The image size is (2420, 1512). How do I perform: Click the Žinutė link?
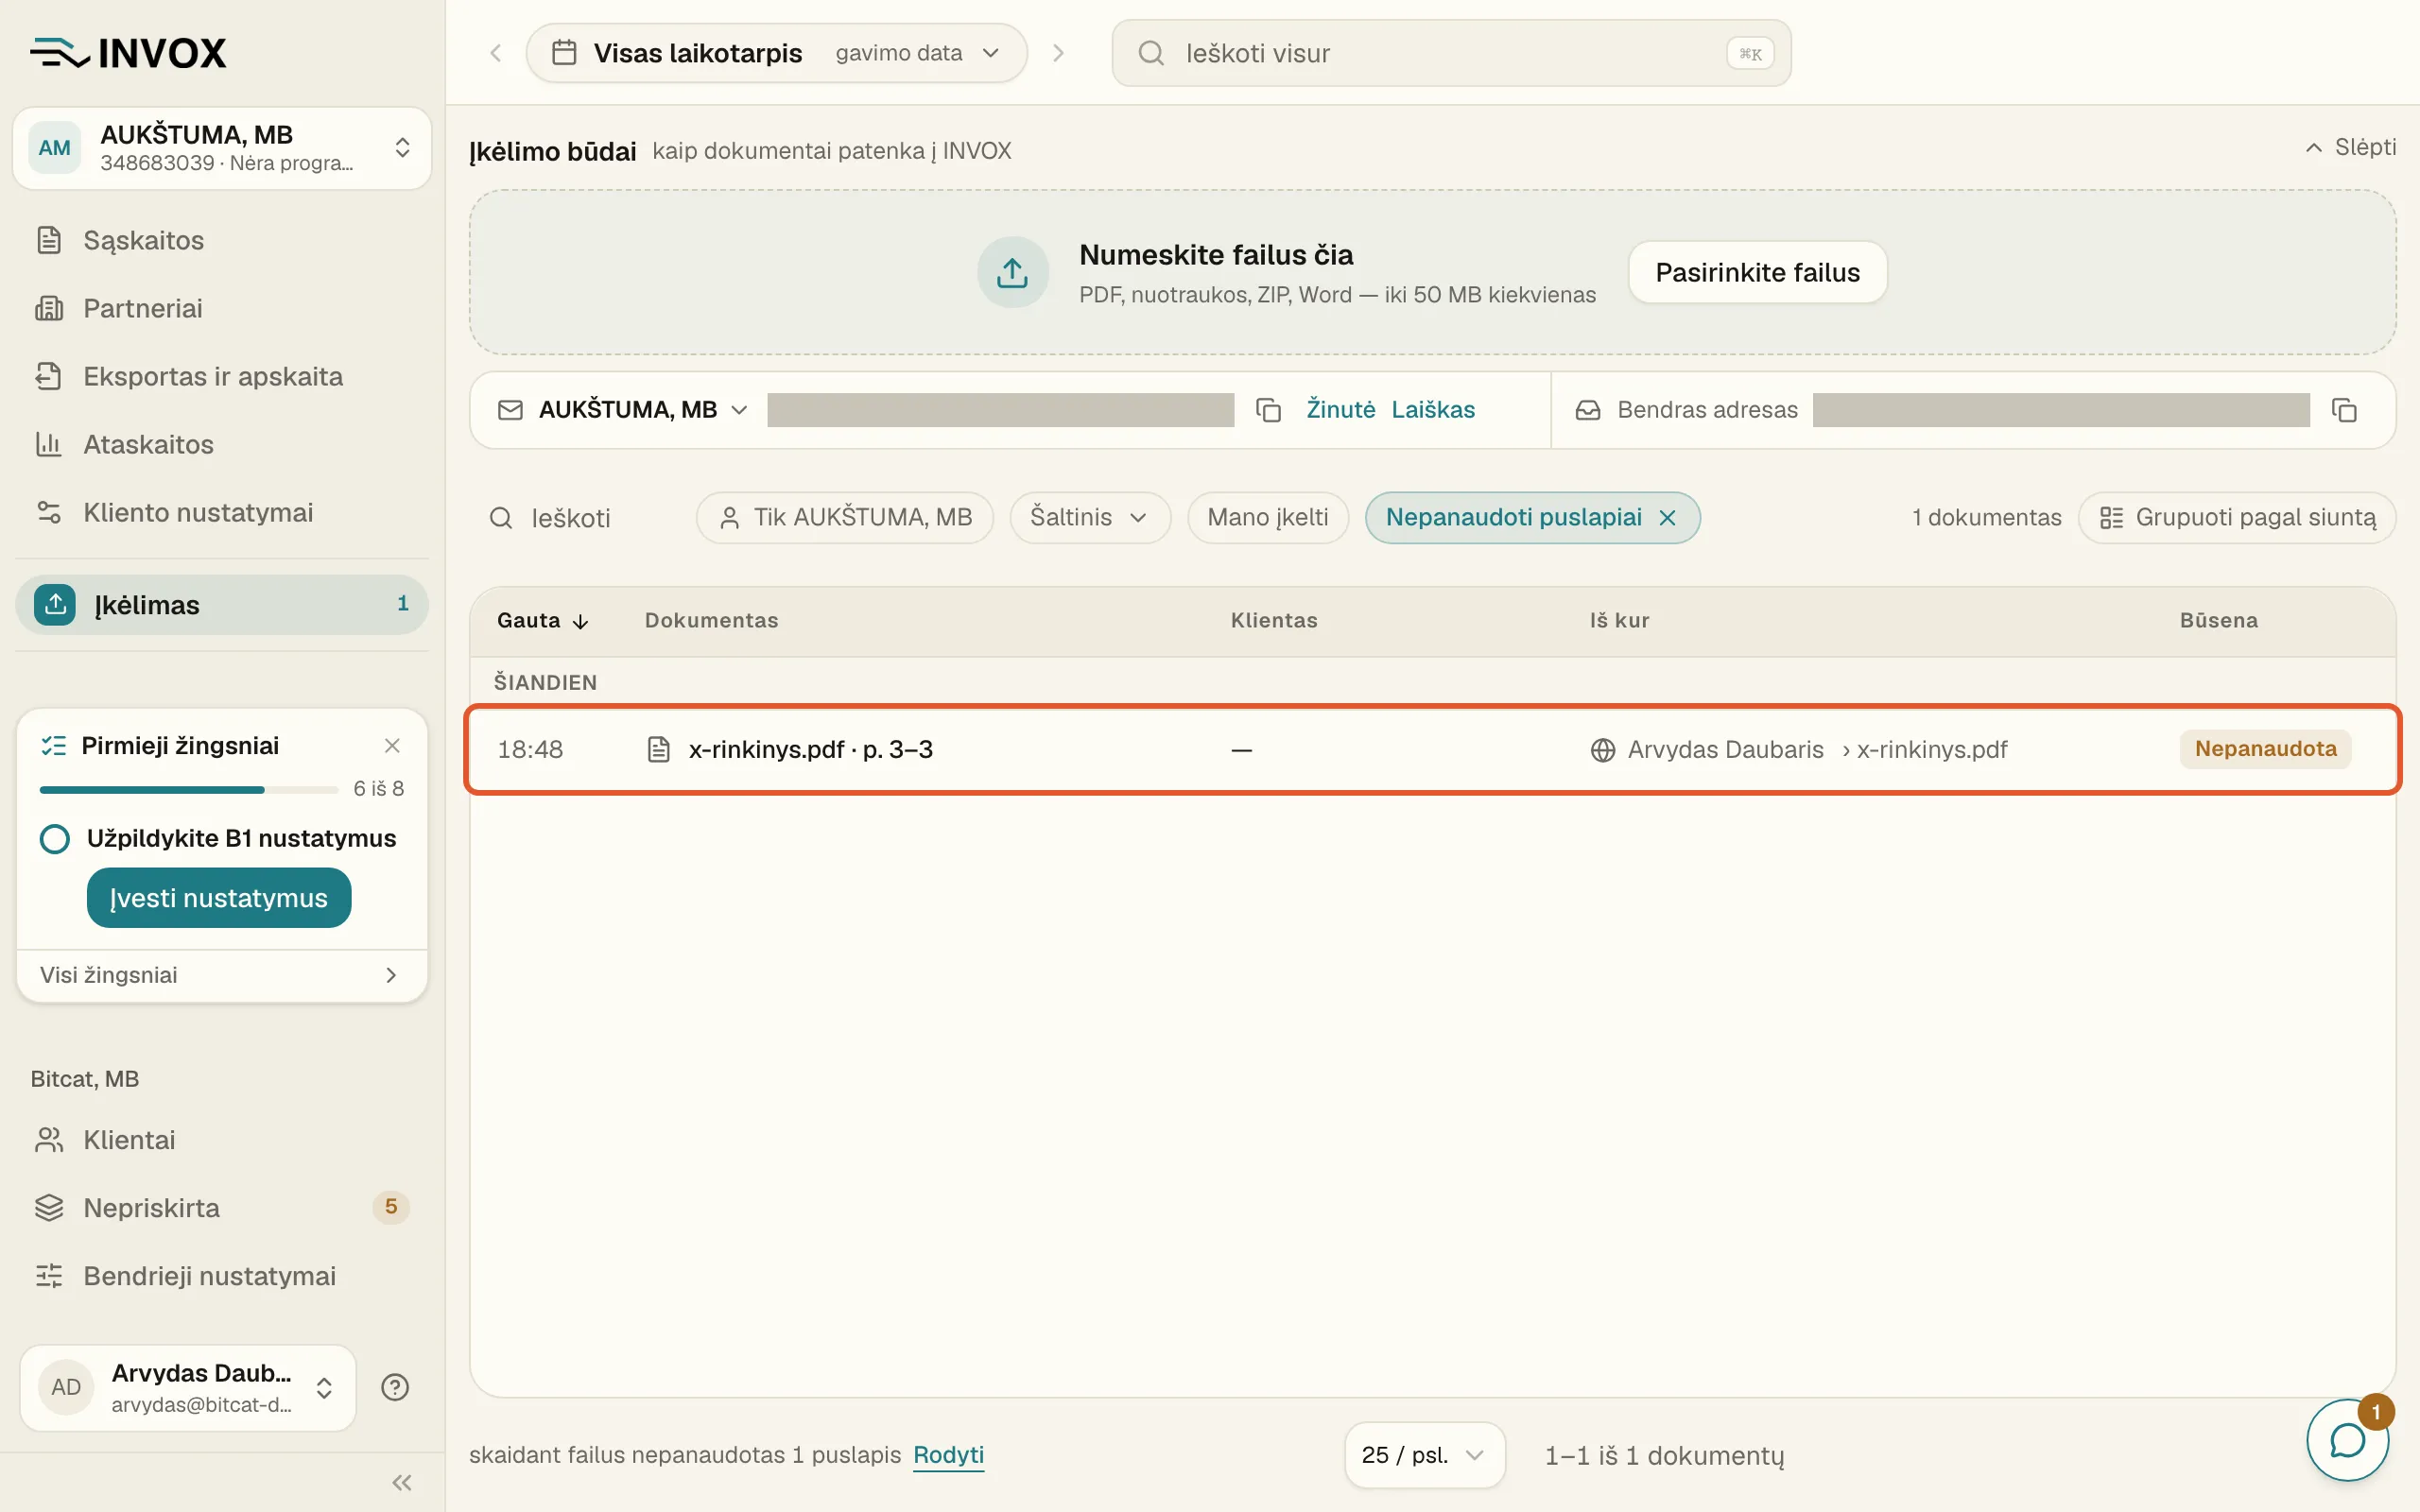(x=1340, y=410)
